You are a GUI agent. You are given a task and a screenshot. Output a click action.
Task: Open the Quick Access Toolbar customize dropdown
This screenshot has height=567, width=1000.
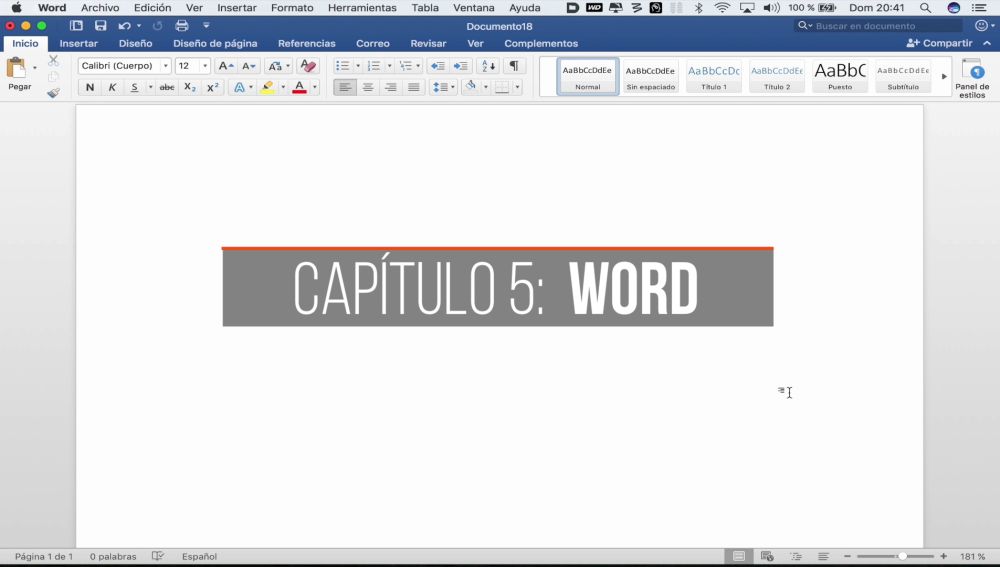coord(206,26)
